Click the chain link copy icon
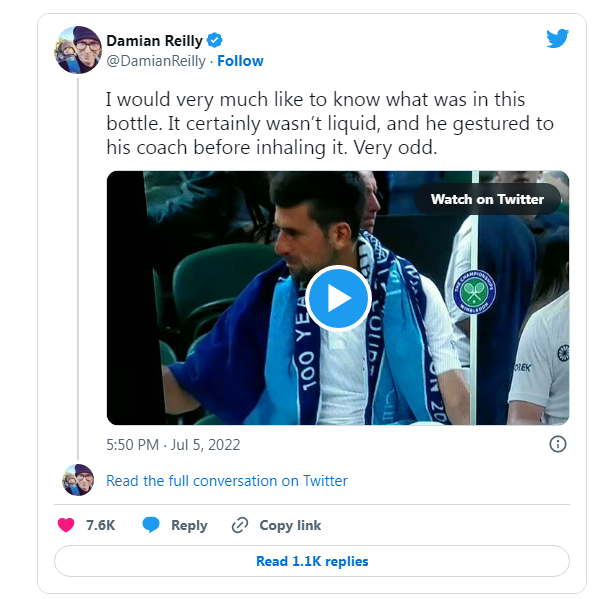Screen dimensions: 614x599 pos(239,525)
